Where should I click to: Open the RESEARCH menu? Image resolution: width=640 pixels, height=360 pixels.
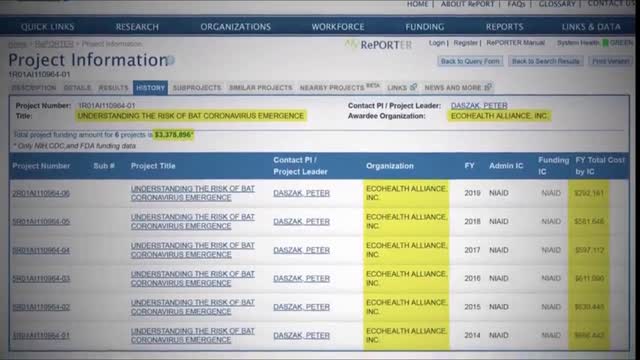137,27
